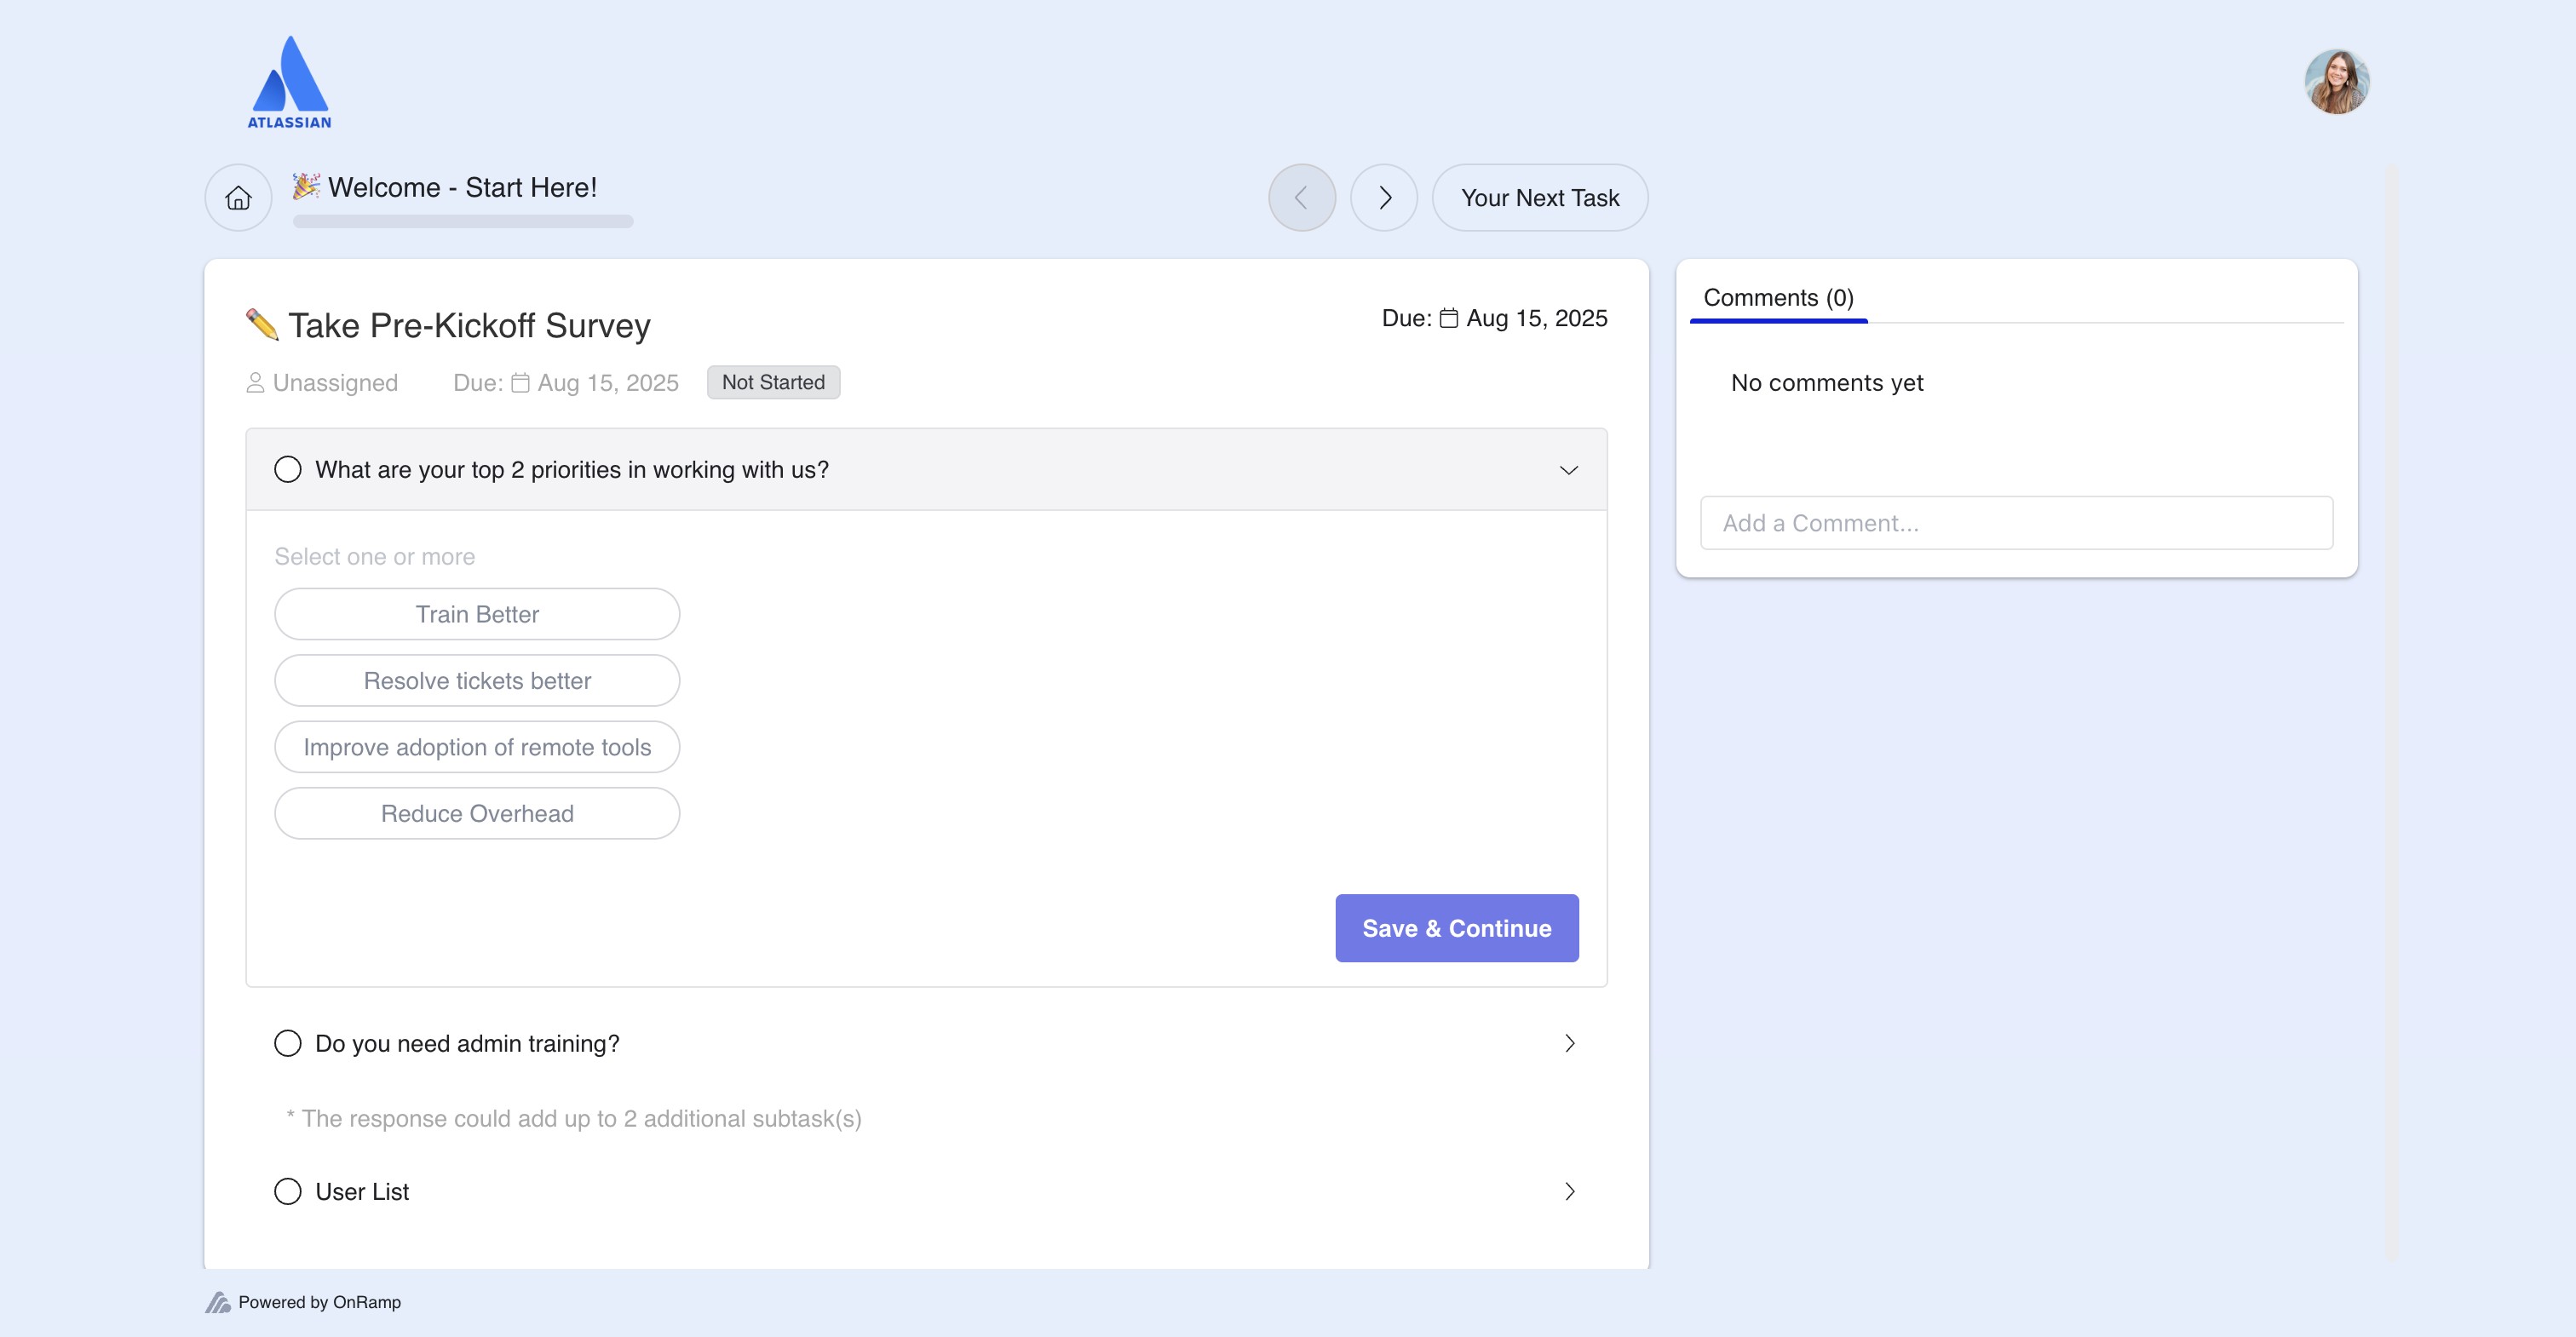Expand Do you need admin training
The height and width of the screenshot is (1337, 2576).
(x=1569, y=1043)
